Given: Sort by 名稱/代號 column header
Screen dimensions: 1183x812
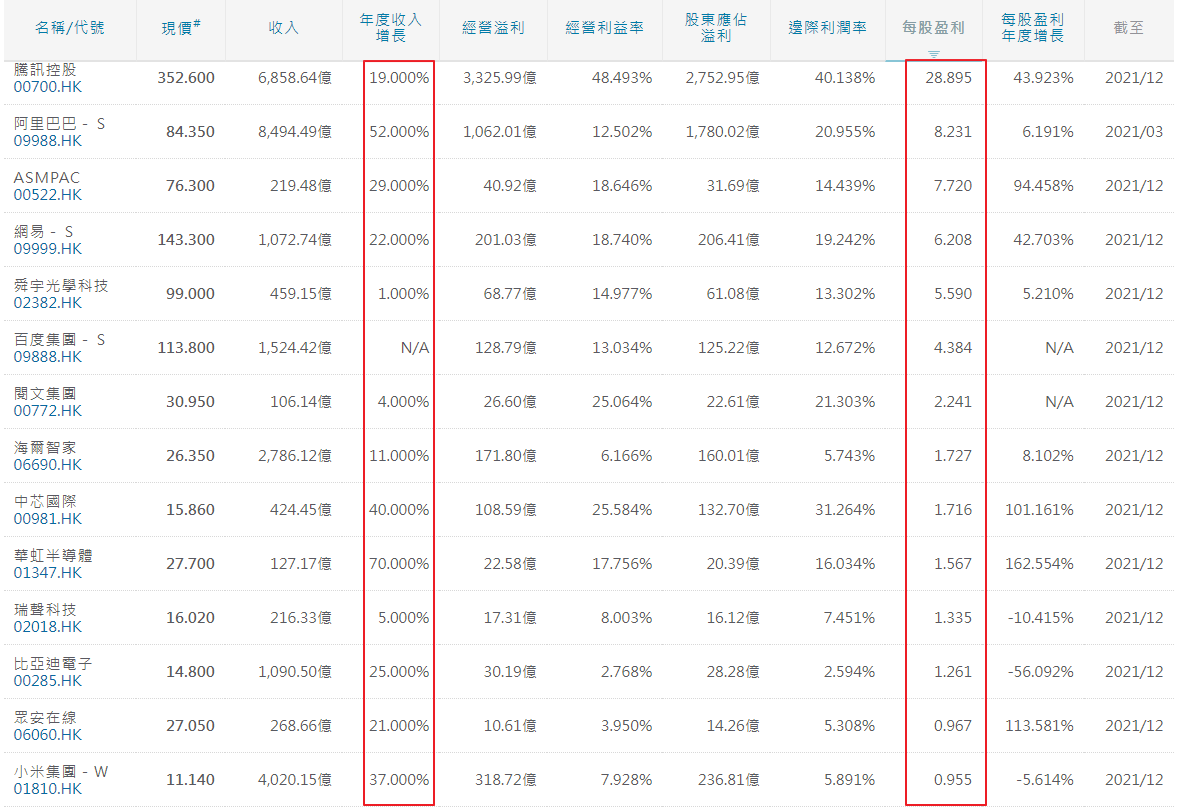Looking at the screenshot, I should [x=69, y=28].
